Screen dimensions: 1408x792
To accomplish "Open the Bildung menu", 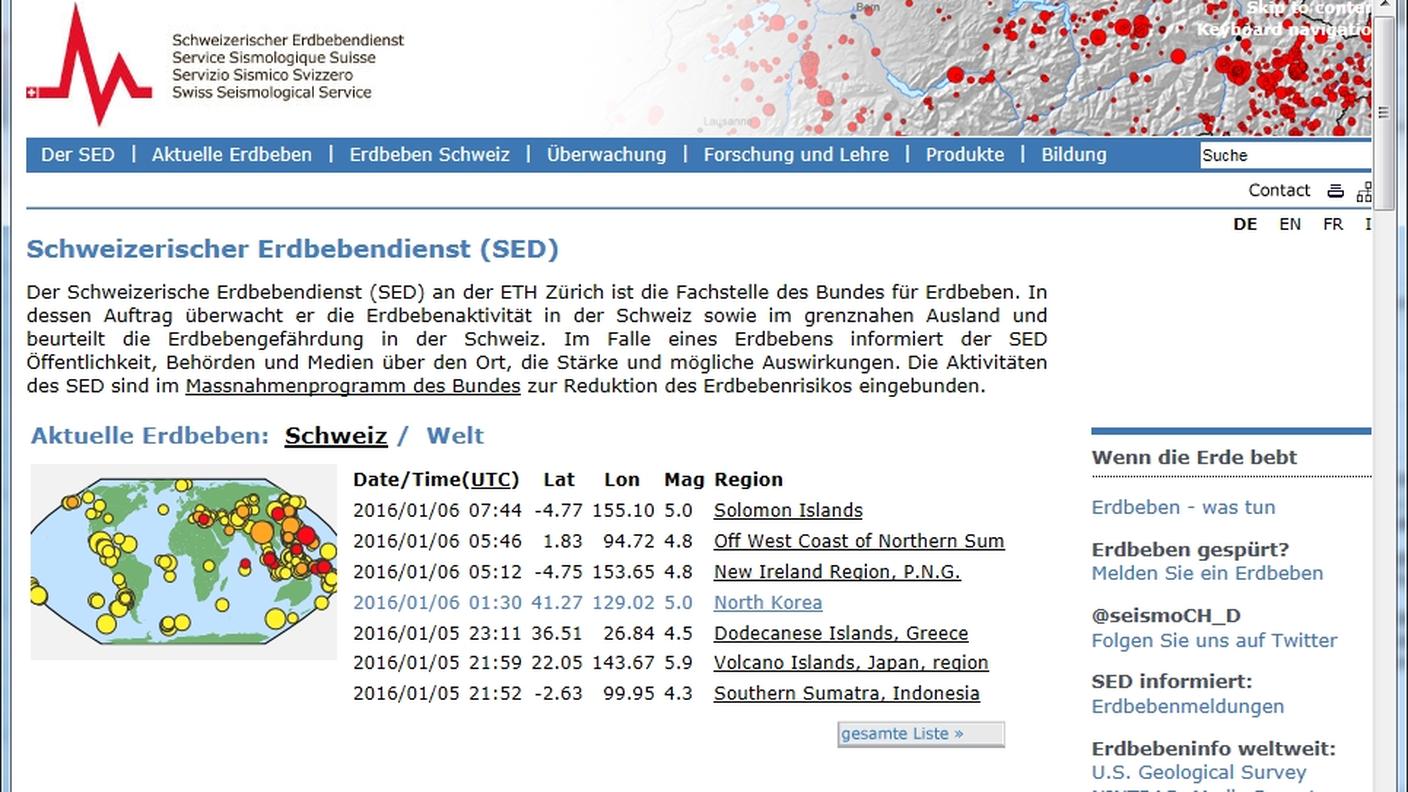I will point(1074,155).
